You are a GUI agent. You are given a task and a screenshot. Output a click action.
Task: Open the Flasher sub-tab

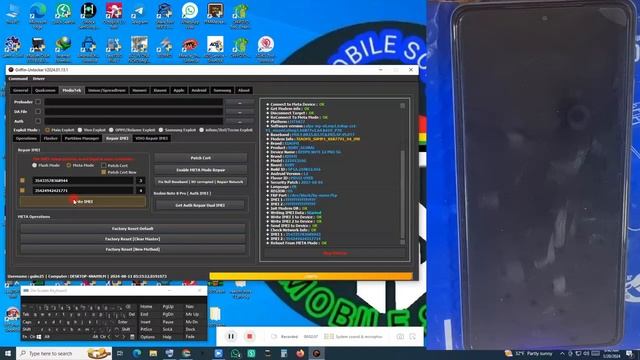click(50, 138)
